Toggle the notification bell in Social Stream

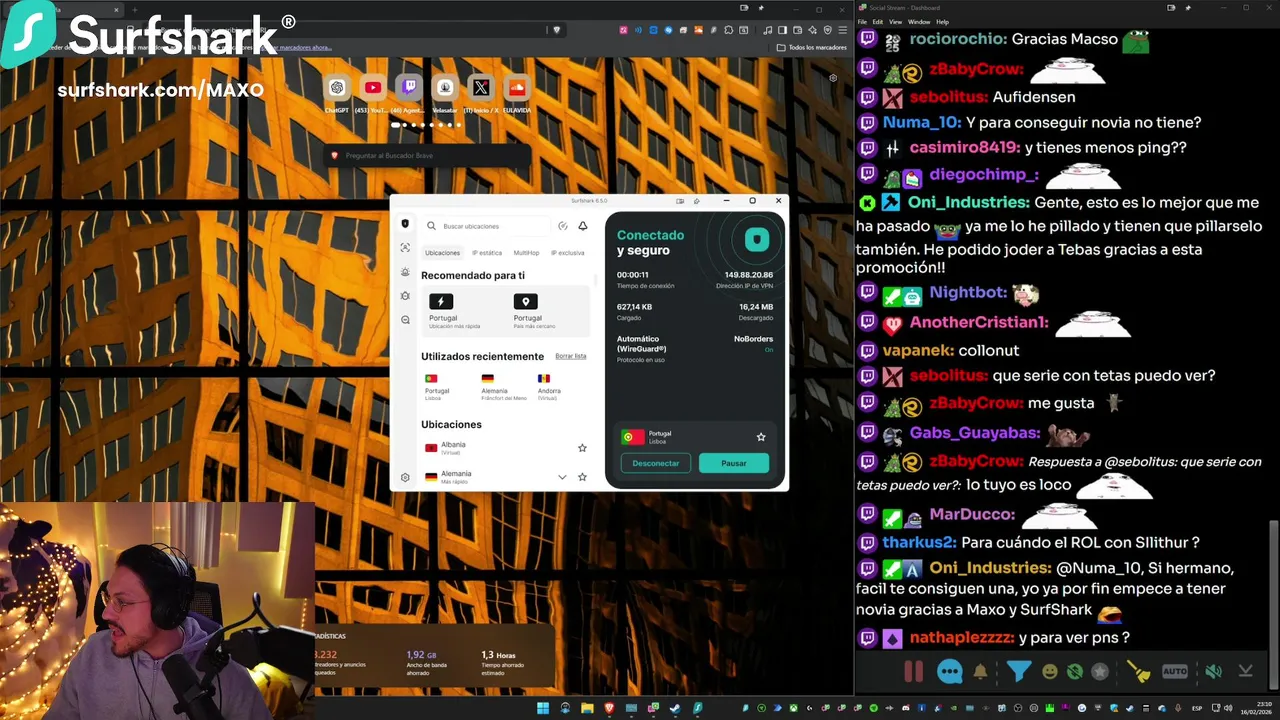tap(981, 672)
